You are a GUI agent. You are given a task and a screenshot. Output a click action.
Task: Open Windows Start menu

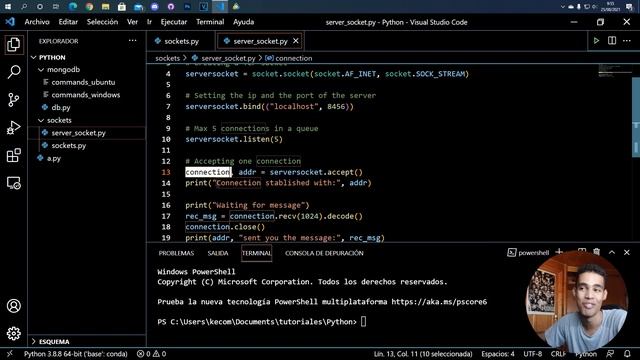tap(8, 7)
